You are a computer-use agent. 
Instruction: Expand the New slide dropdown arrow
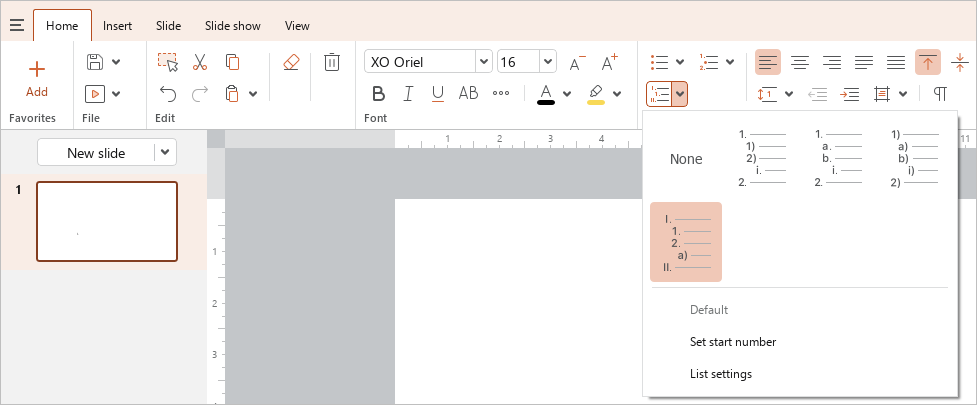[x=165, y=153]
